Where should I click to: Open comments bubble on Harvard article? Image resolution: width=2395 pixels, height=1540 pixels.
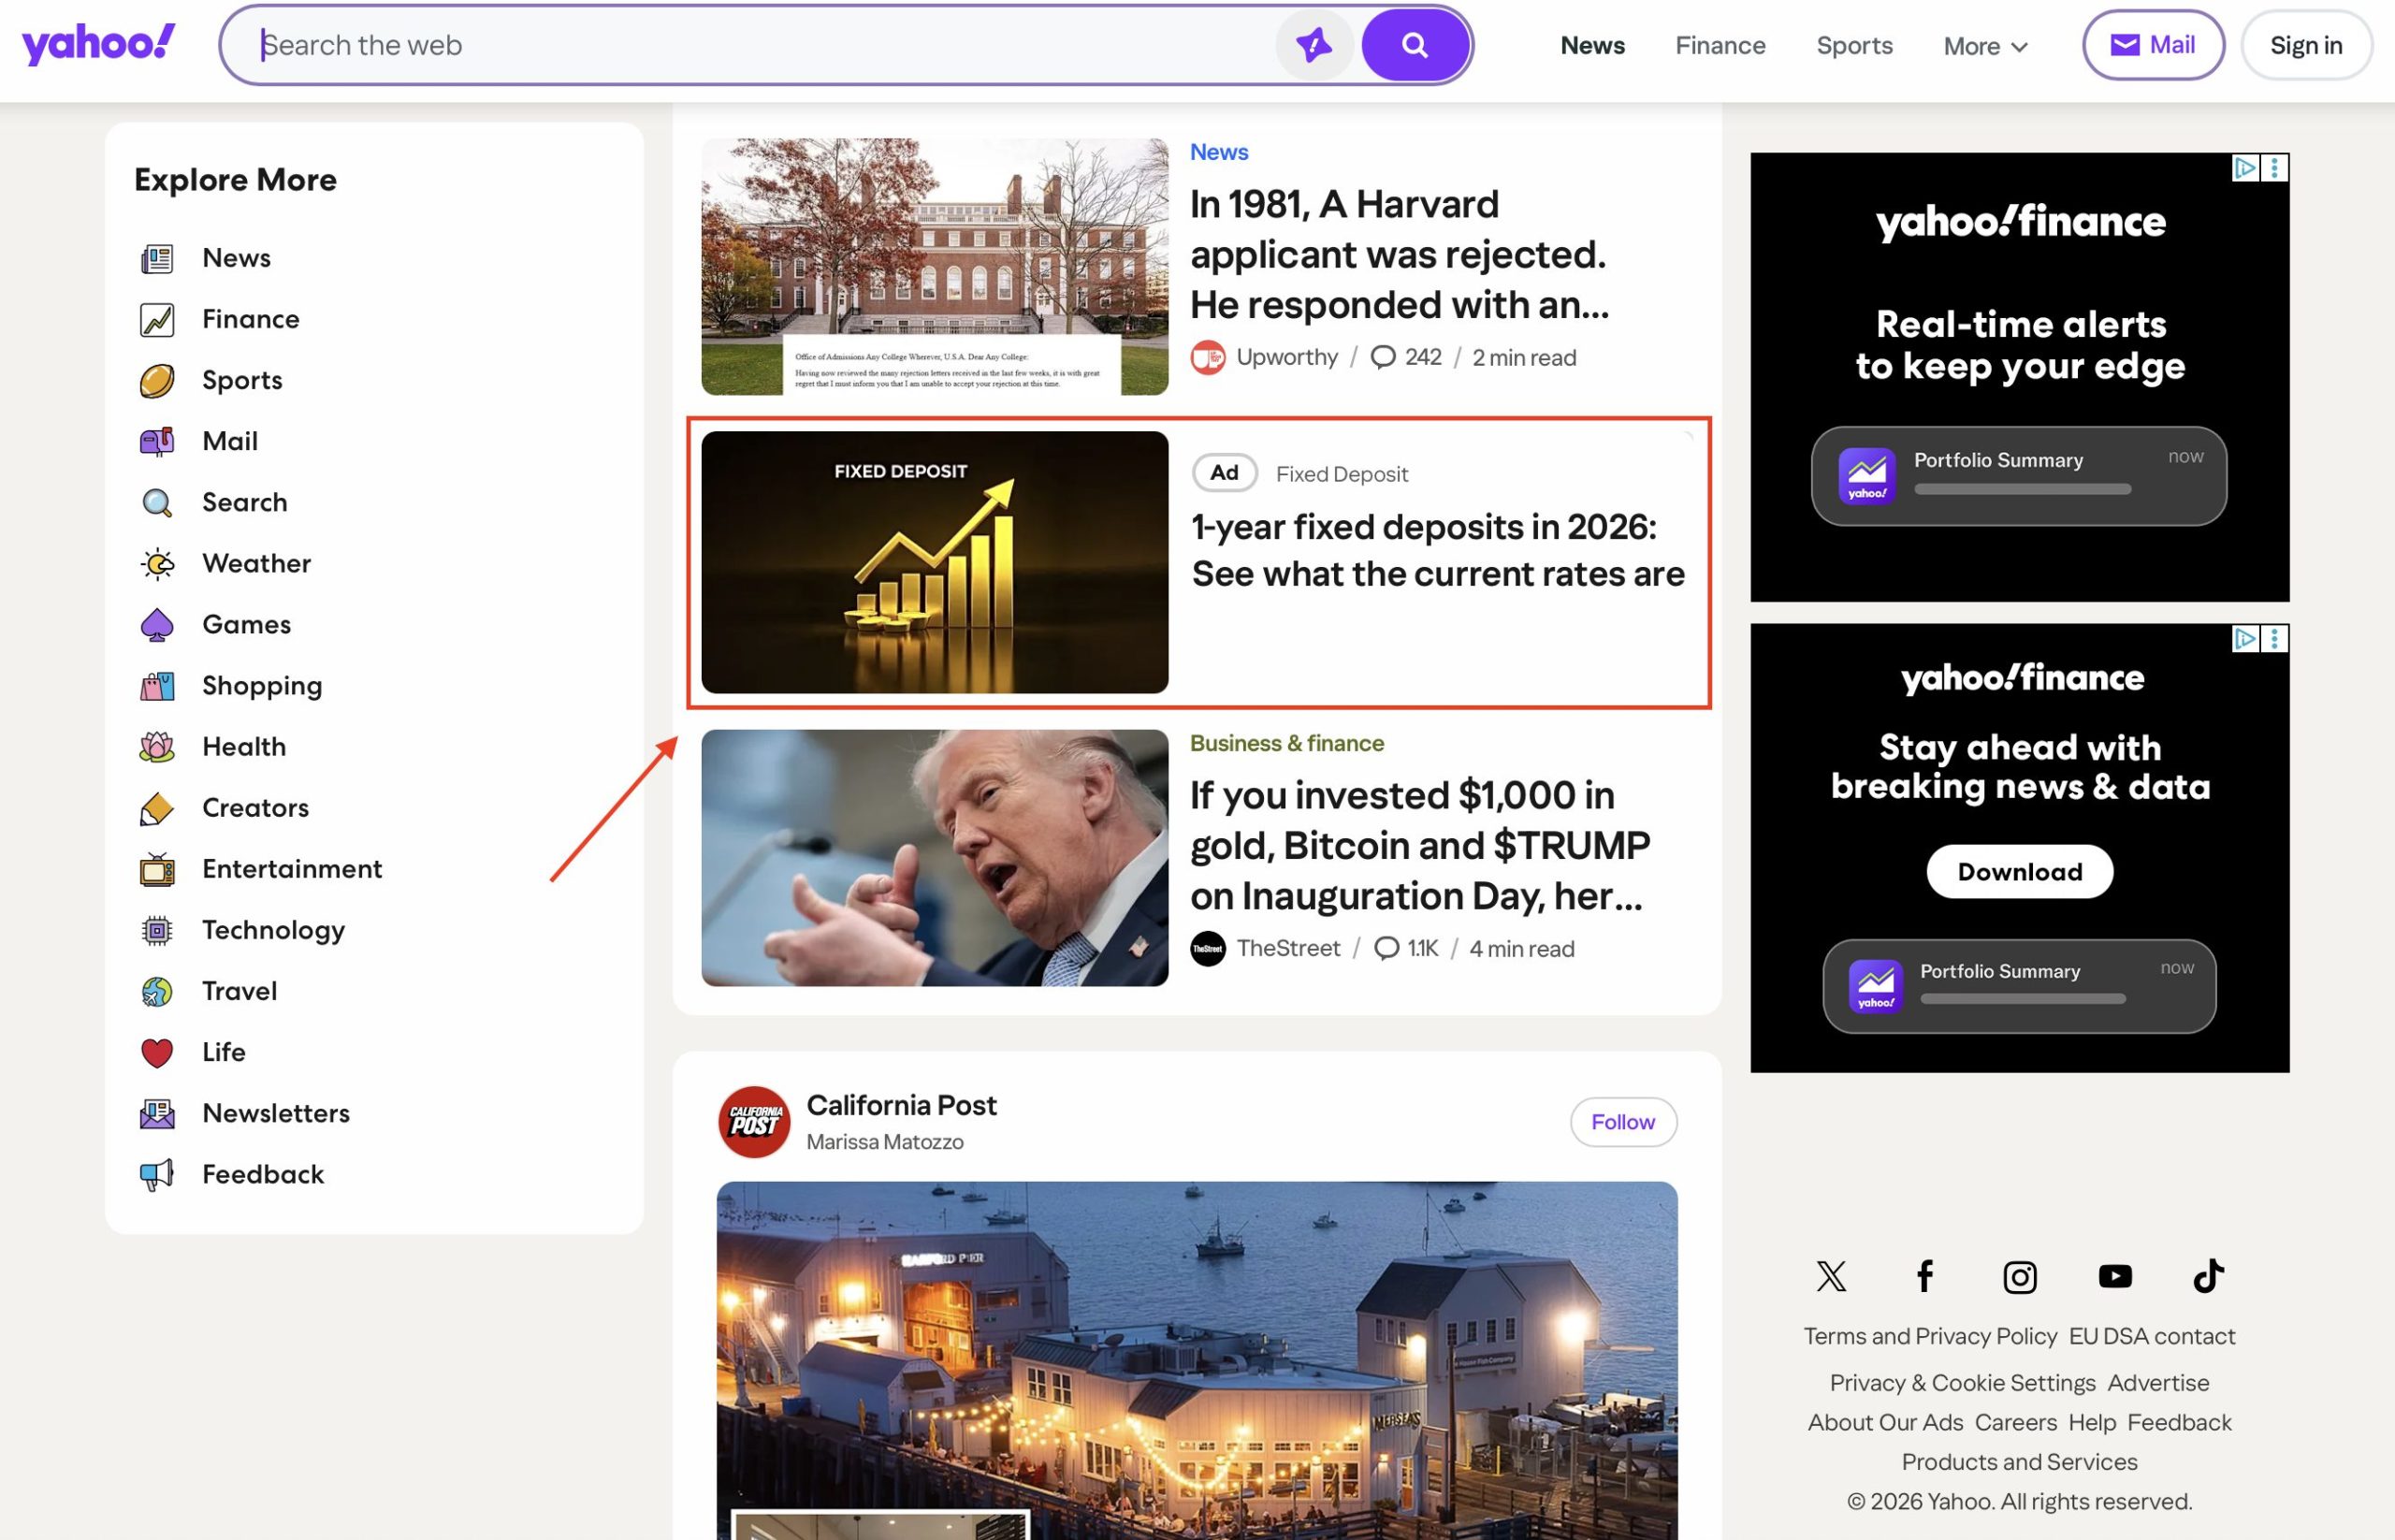tap(1382, 357)
